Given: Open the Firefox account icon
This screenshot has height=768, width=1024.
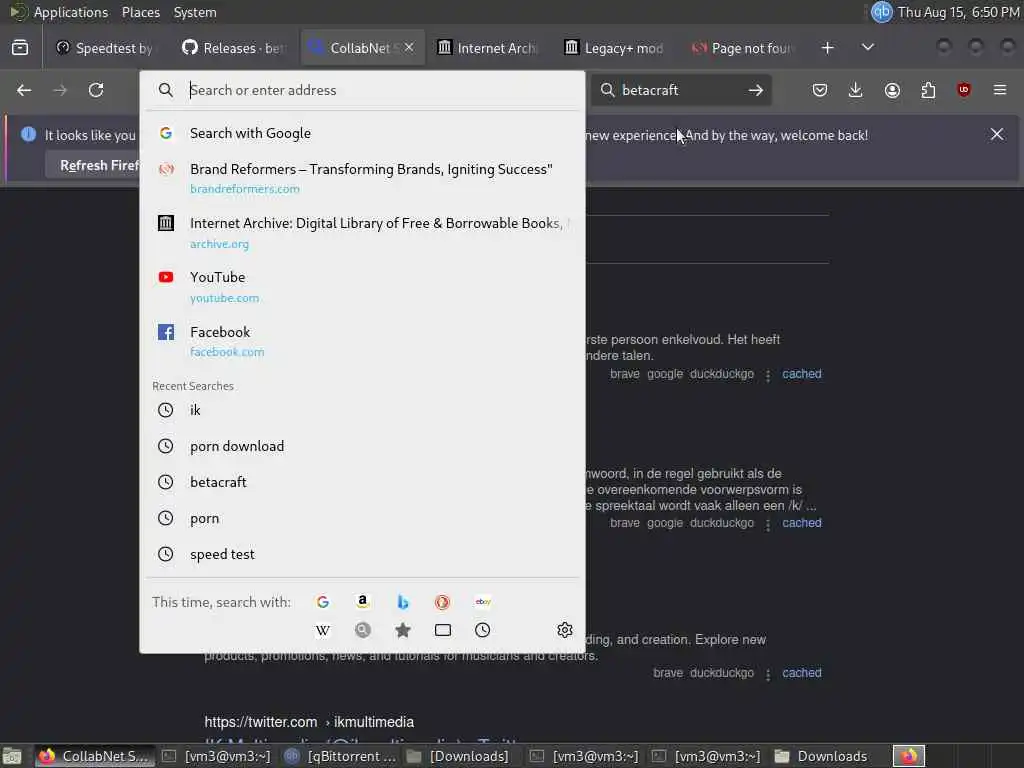Looking at the screenshot, I should (892, 90).
